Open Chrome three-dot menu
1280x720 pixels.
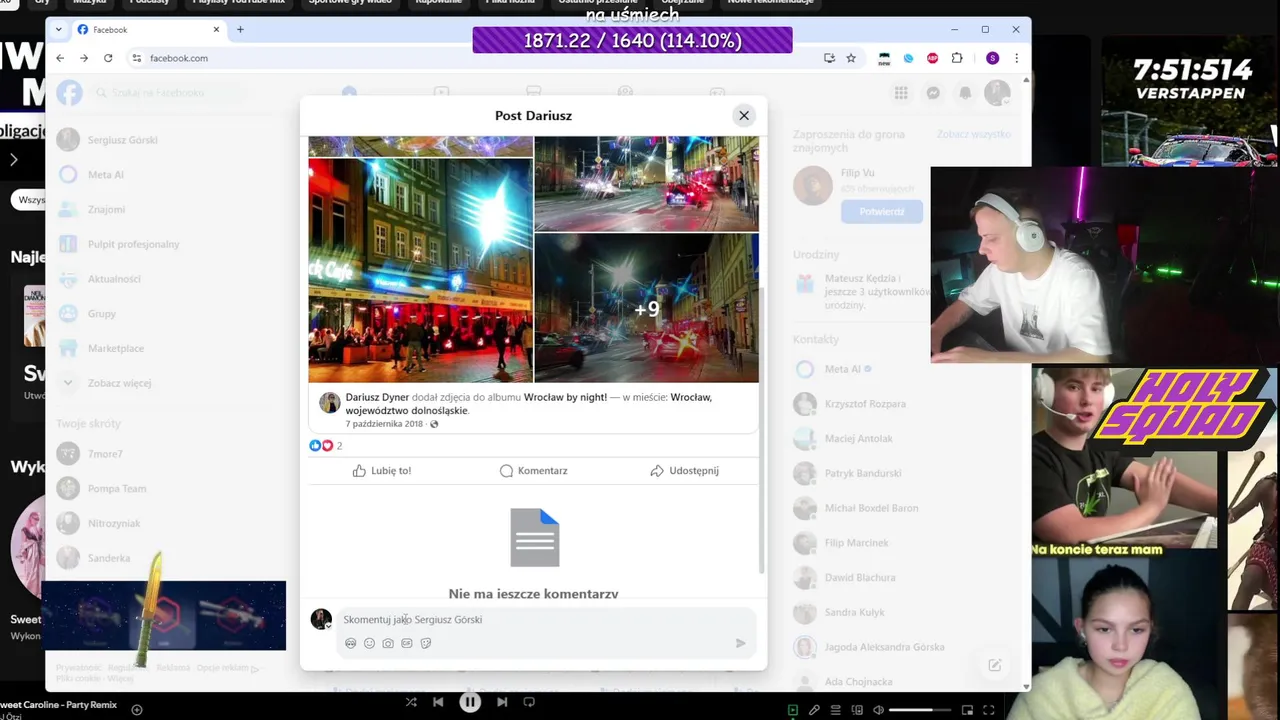[1016, 58]
